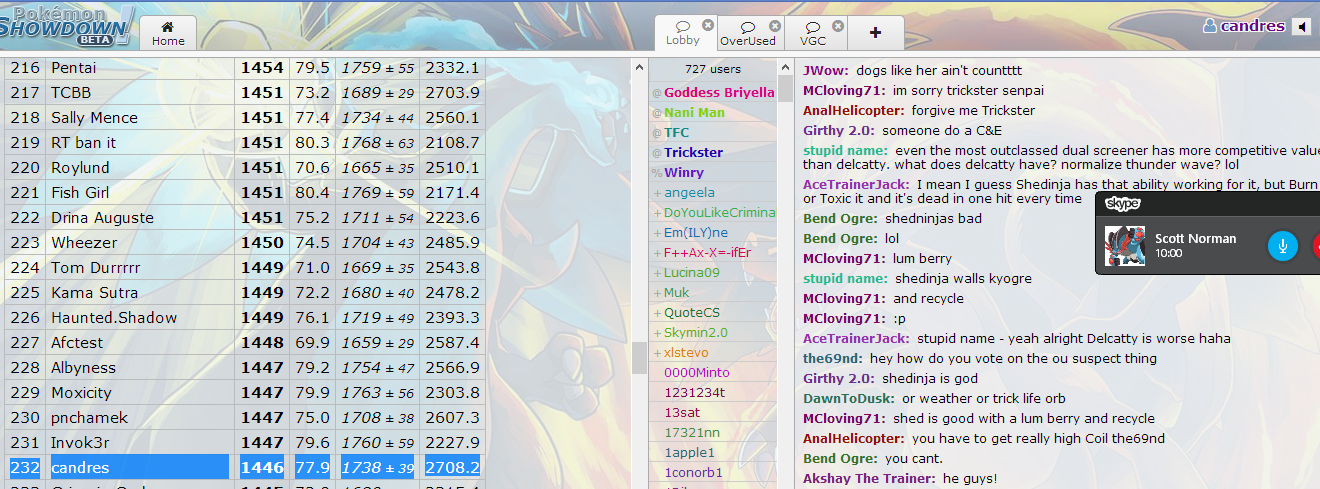Click AceTrainerJack's name in the chat
Image resolution: width=1320 pixels, height=489 pixels.
[856, 185]
